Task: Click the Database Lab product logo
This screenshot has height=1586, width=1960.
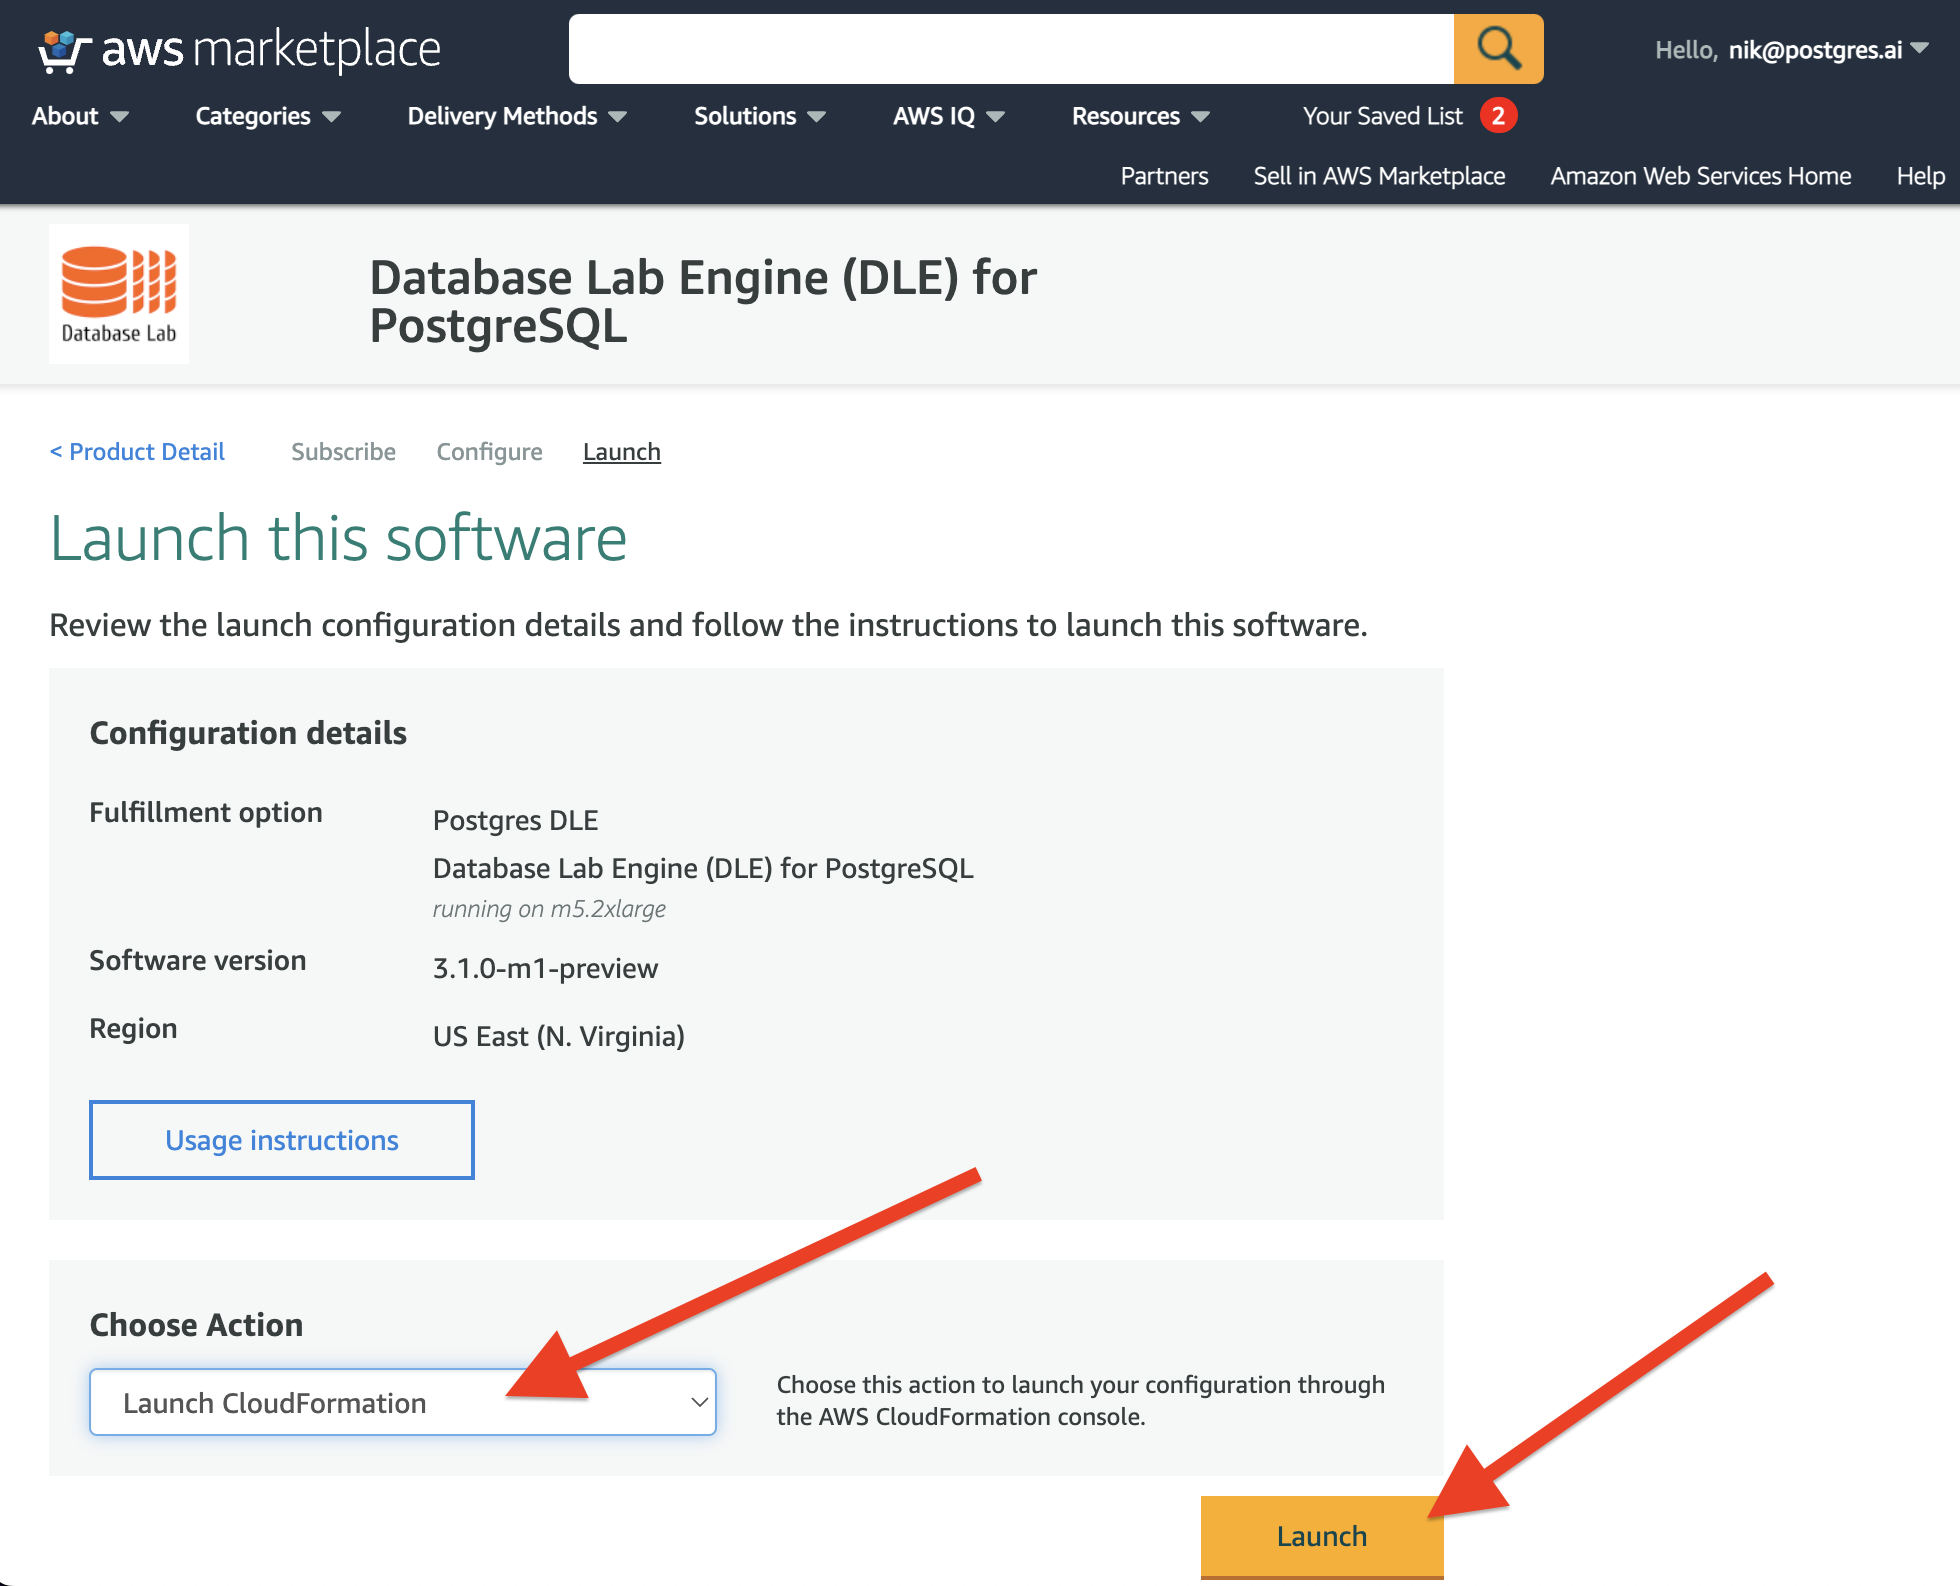Action: click(119, 294)
